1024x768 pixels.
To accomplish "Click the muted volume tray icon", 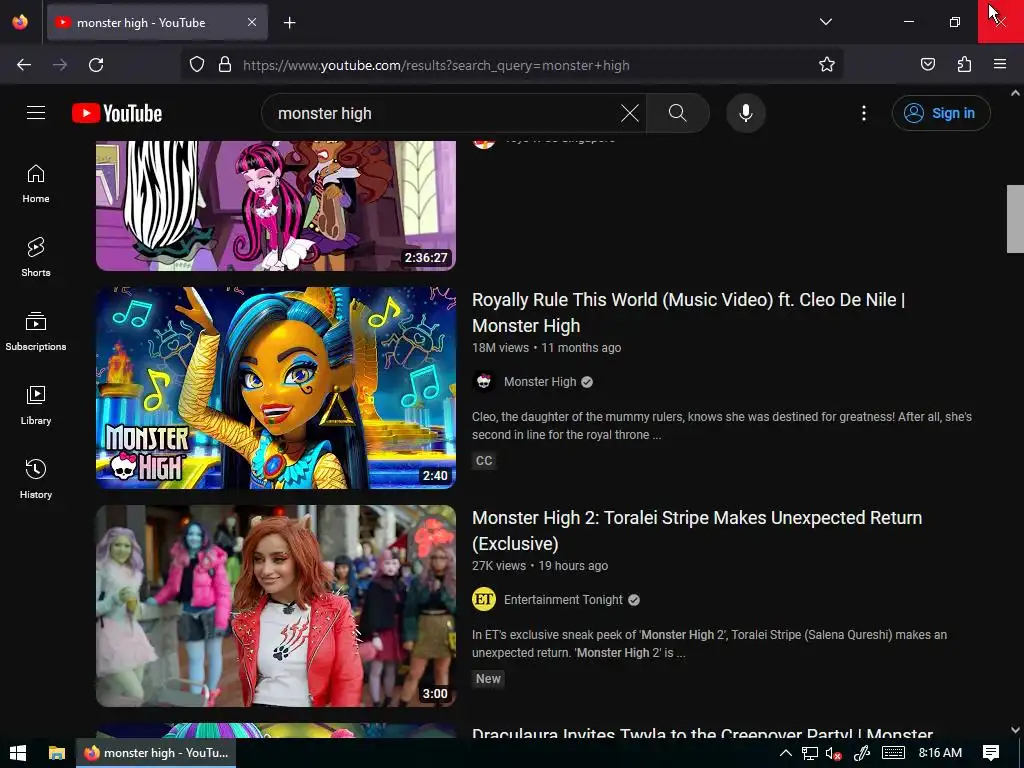I will (x=833, y=753).
